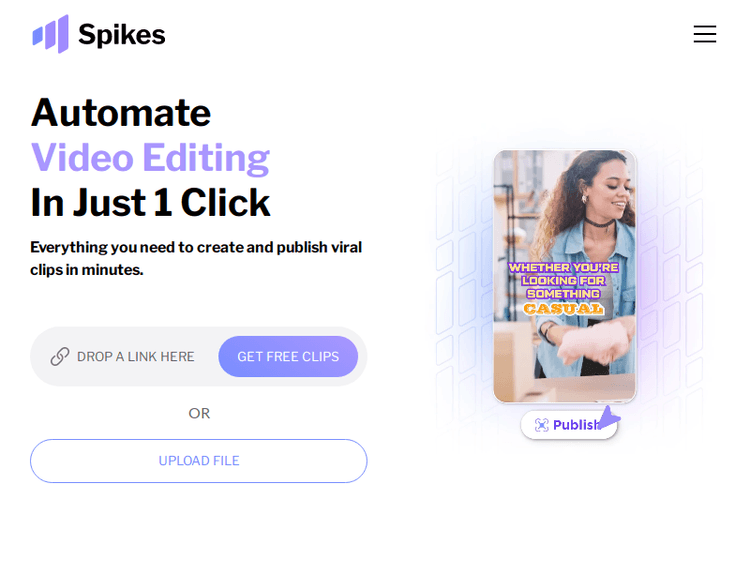Viewport: 750px width, 563px height.
Task: Select the purple Video Editing heading
Action: pos(150,157)
